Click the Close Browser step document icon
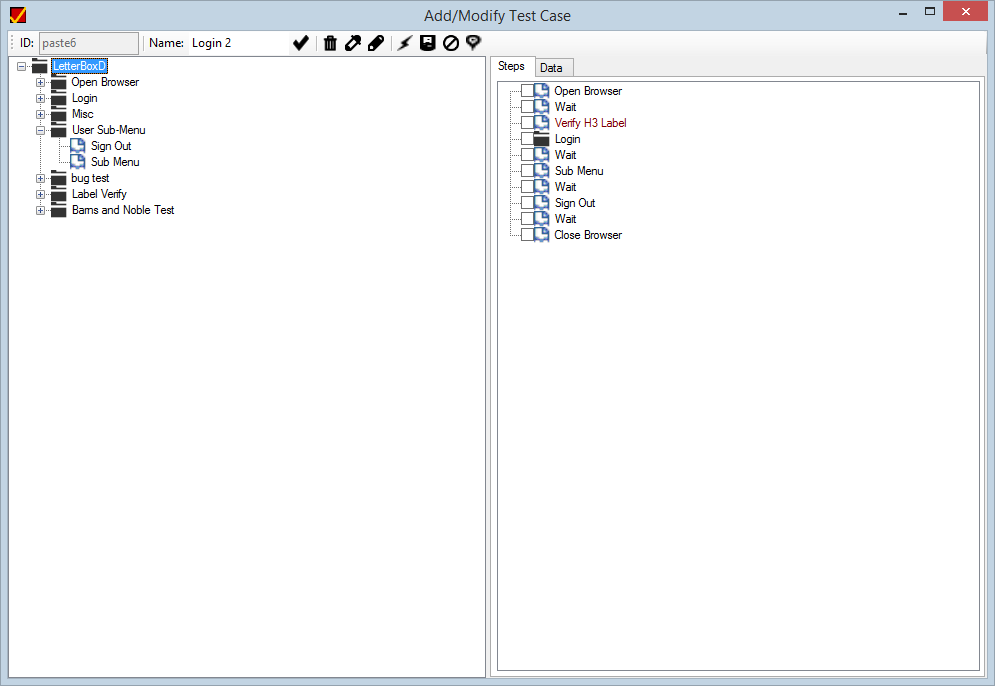The height and width of the screenshot is (686, 995). tap(541, 235)
